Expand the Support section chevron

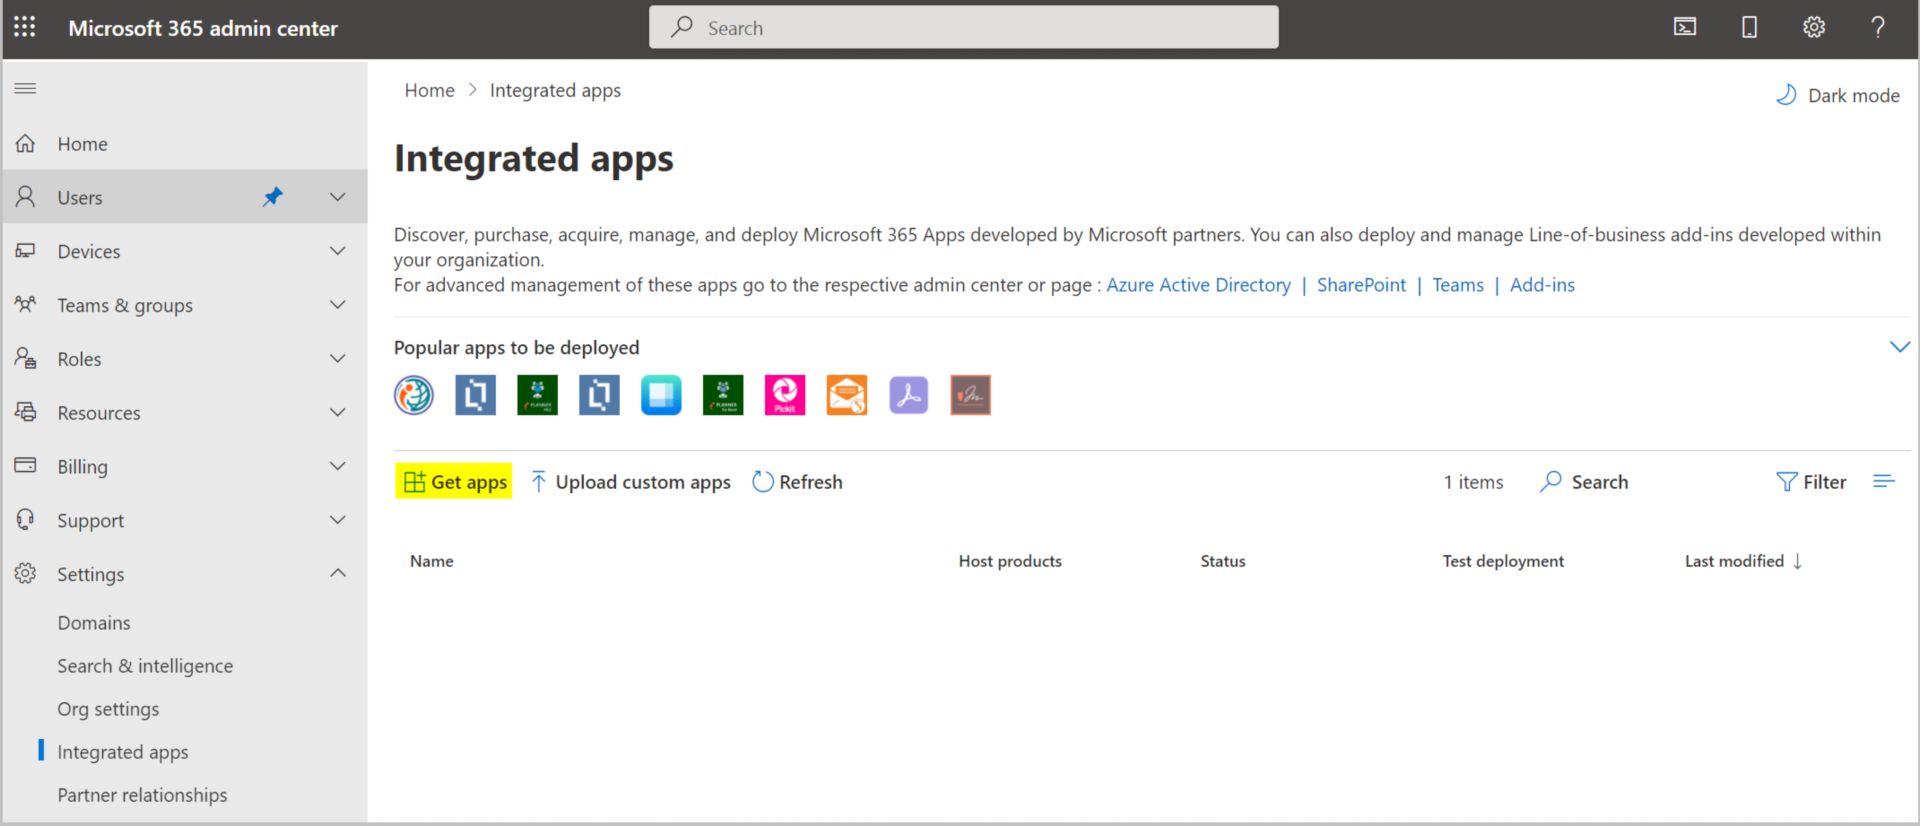(338, 520)
